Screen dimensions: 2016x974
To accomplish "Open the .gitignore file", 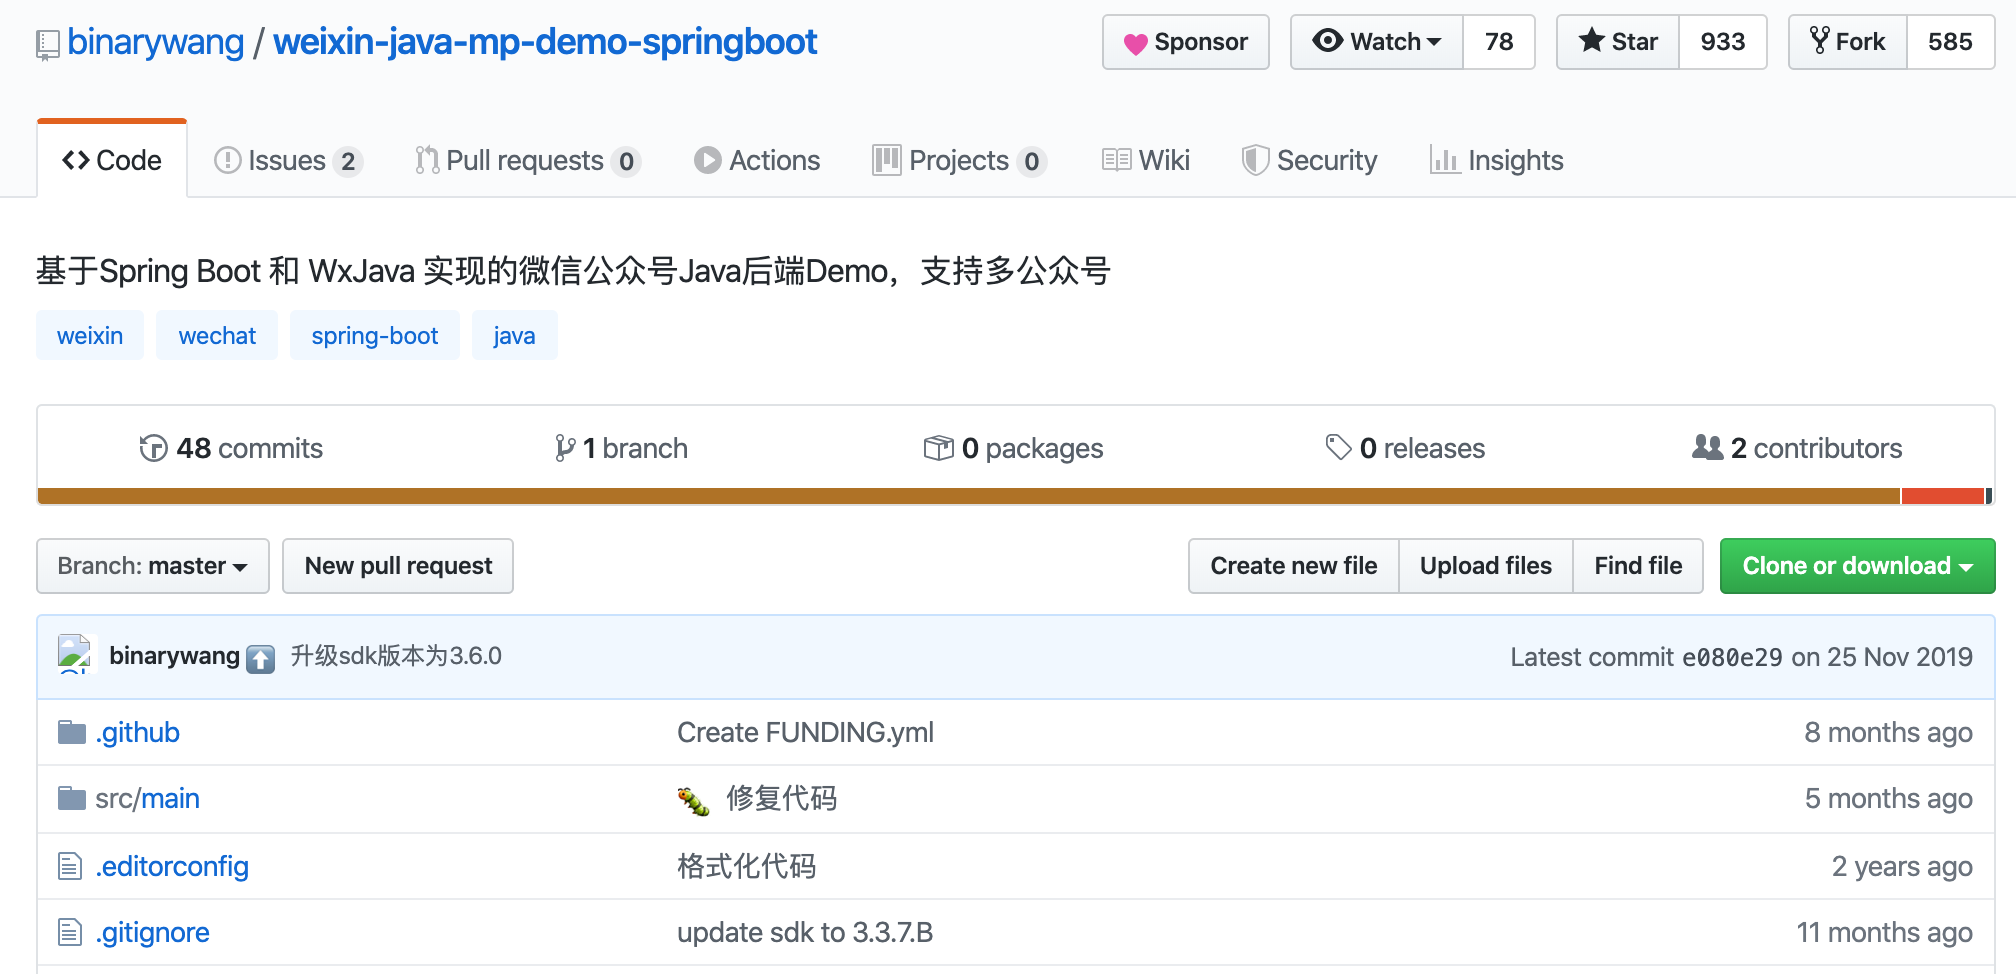I will pyautogui.click(x=153, y=932).
